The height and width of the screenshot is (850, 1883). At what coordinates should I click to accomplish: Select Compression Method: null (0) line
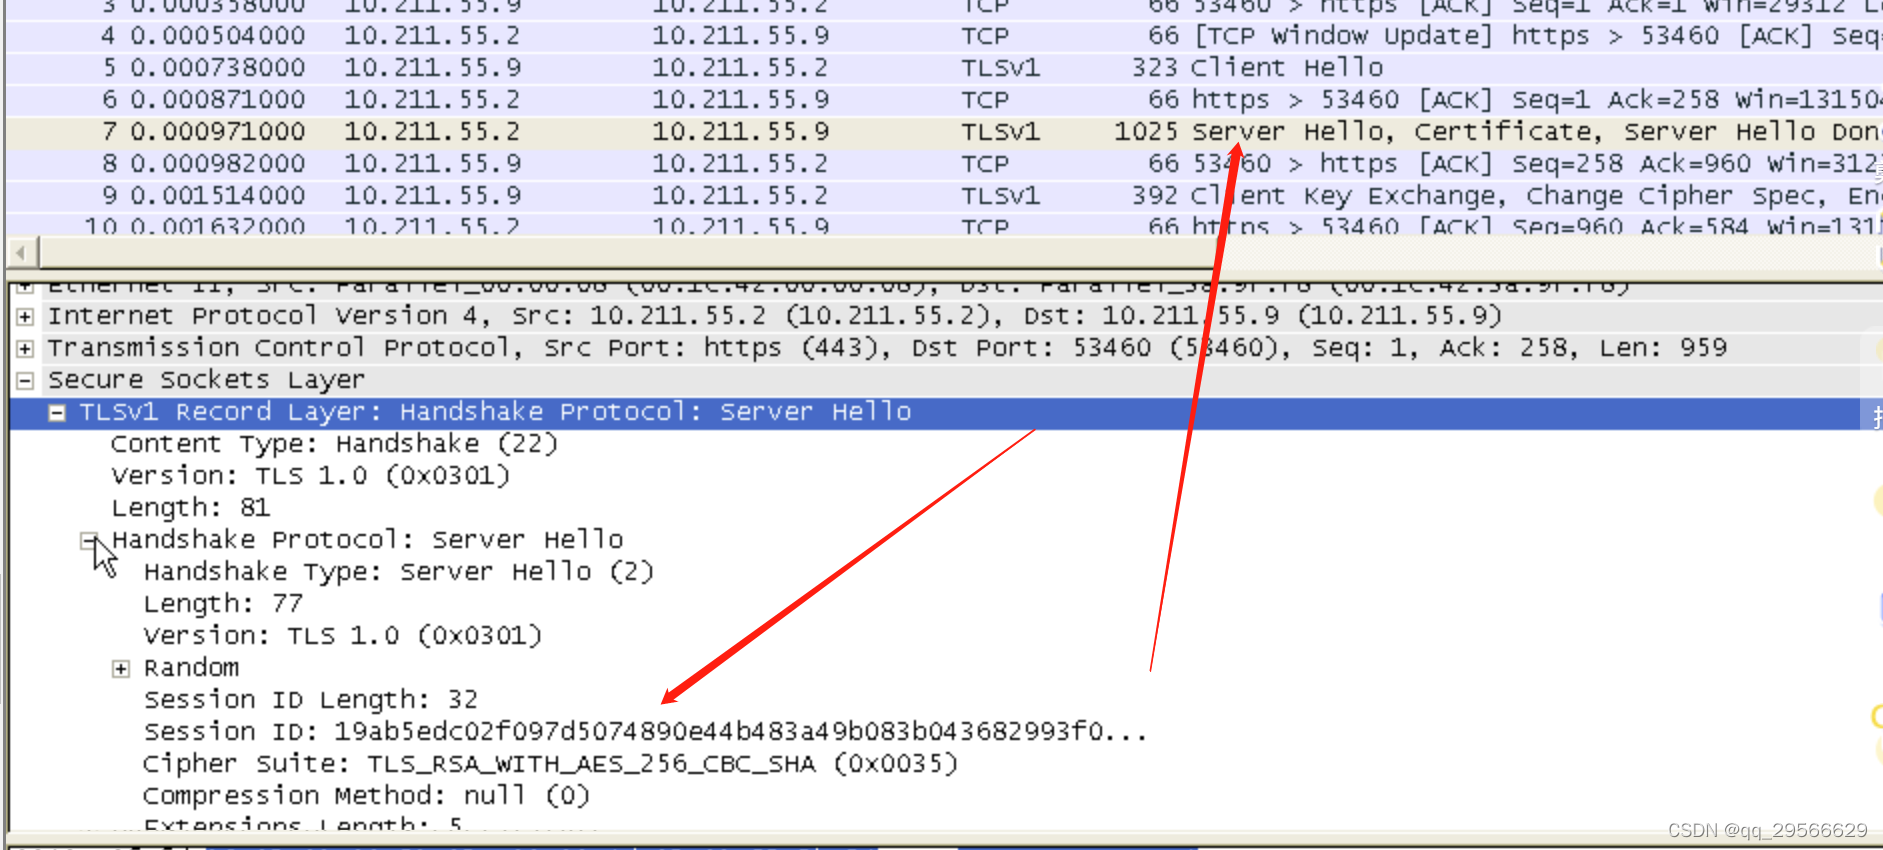click(x=366, y=796)
